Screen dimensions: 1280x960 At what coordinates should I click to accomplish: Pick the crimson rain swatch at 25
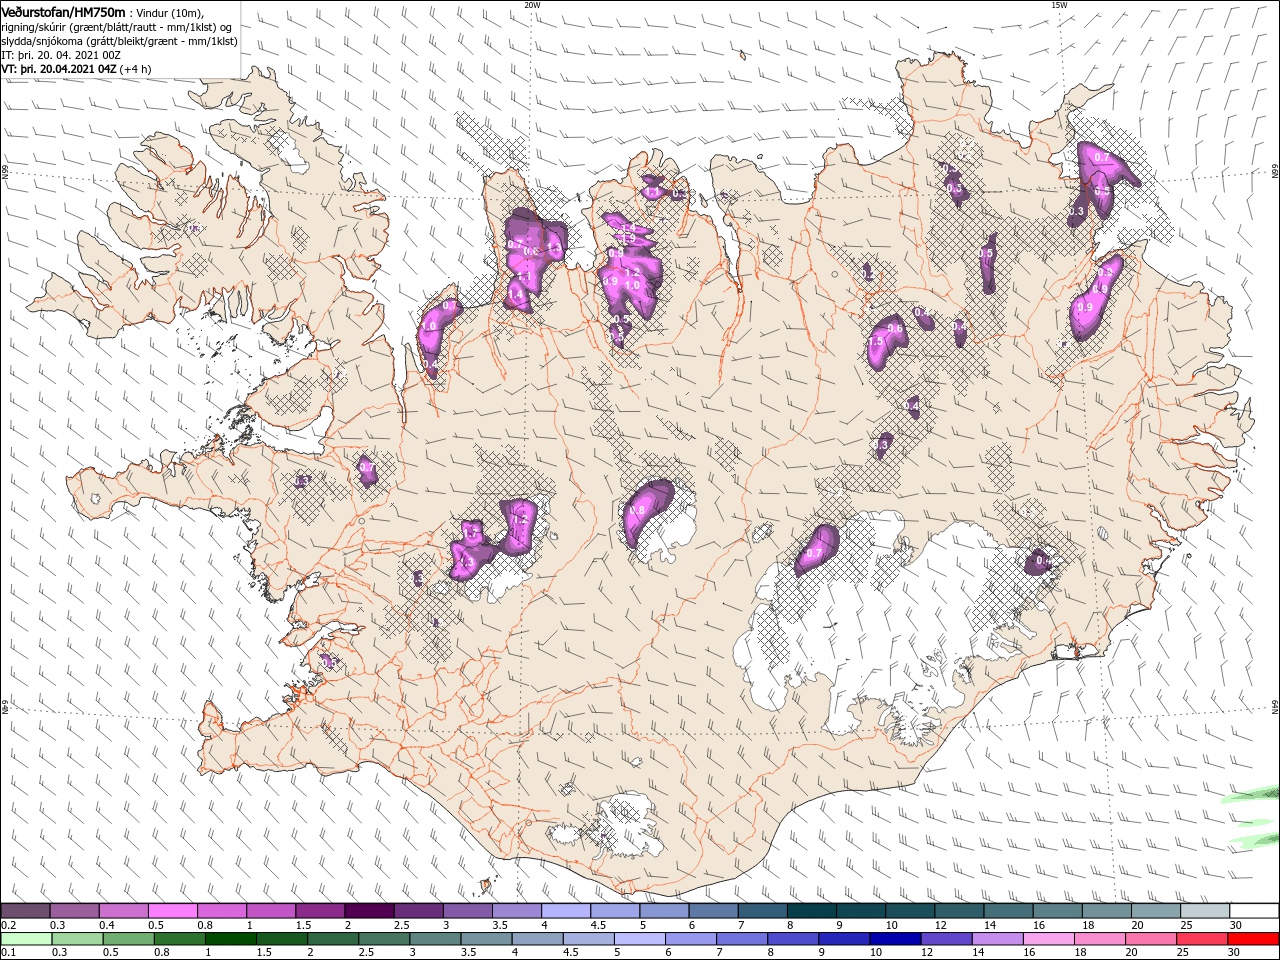(x=1203, y=939)
